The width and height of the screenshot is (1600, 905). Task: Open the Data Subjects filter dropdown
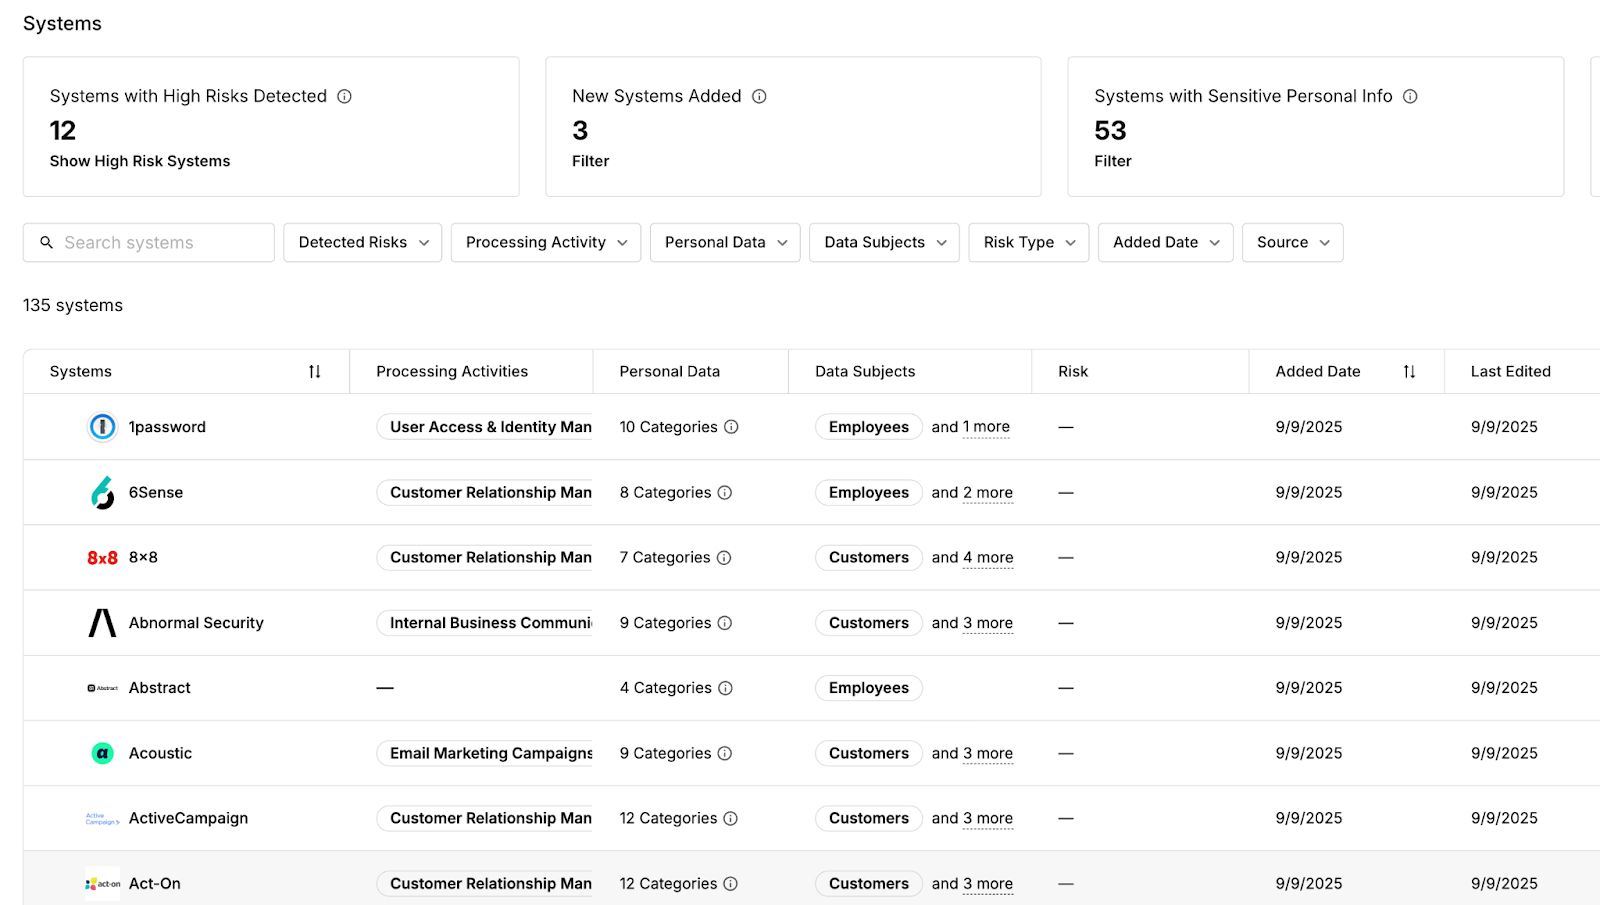[x=884, y=242]
